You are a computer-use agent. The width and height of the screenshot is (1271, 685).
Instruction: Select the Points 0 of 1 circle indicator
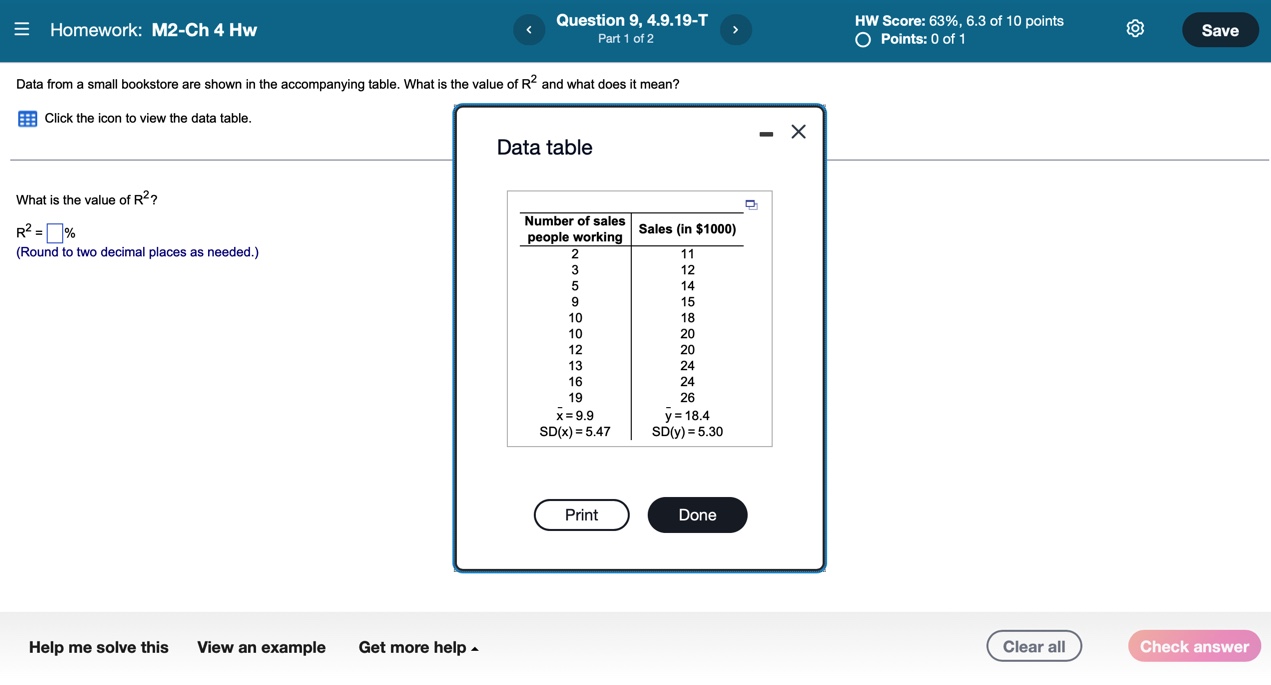863,40
